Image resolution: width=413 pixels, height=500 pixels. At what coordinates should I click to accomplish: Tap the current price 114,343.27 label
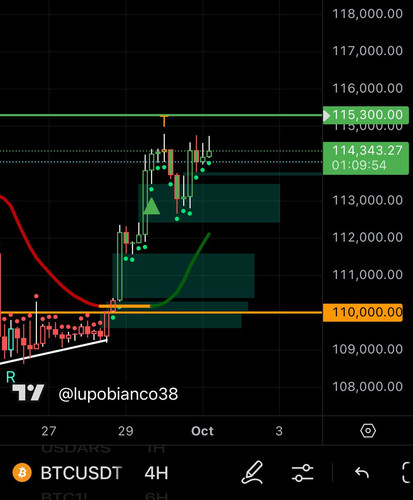click(366, 158)
